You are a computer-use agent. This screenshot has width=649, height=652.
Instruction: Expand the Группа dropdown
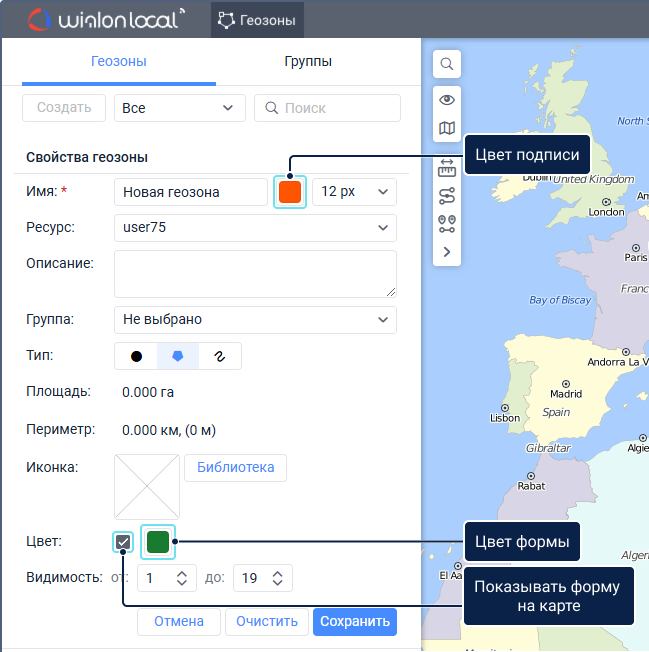click(255, 320)
